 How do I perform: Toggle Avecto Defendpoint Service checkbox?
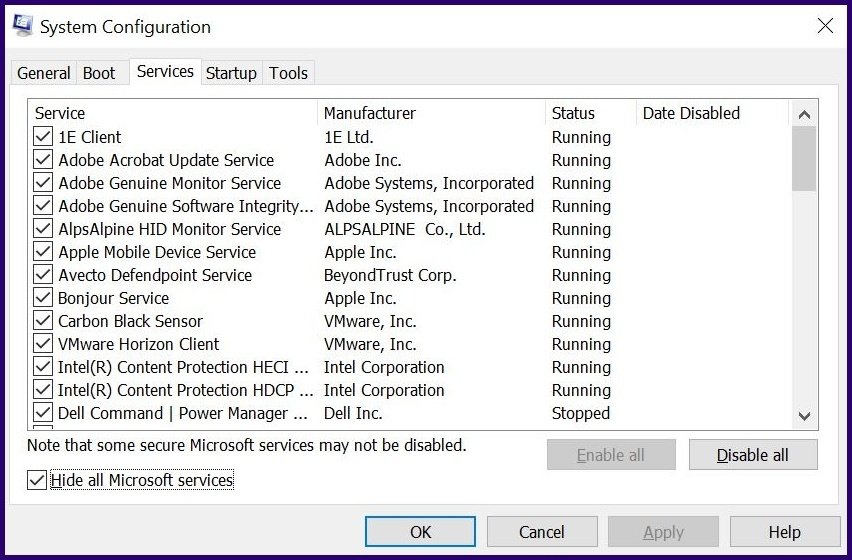(42, 274)
